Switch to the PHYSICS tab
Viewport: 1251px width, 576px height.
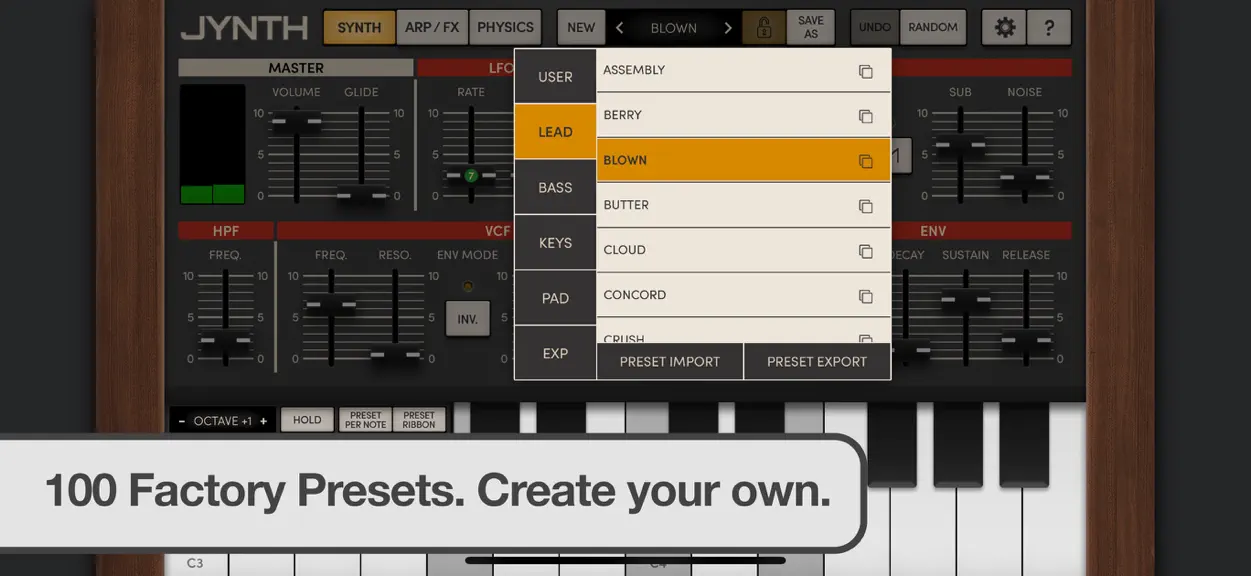[505, 27]
